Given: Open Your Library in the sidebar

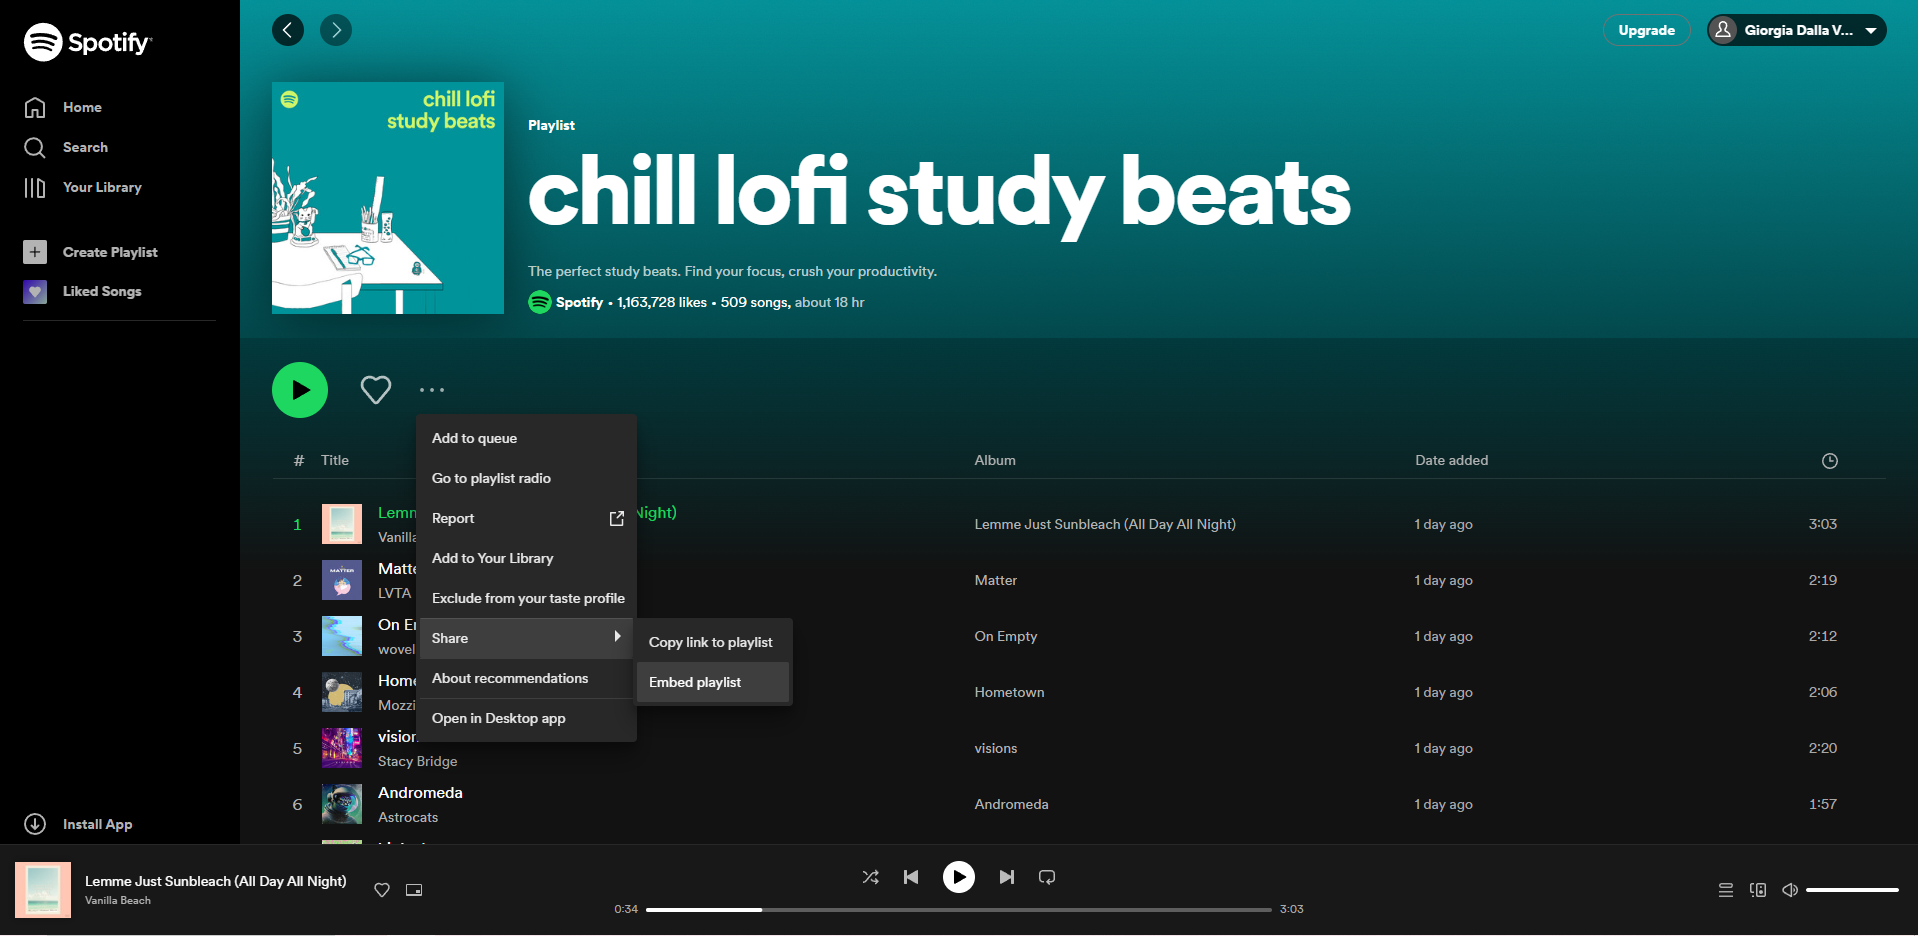Looking at the screenshot, I should click(x=103, y=187).
